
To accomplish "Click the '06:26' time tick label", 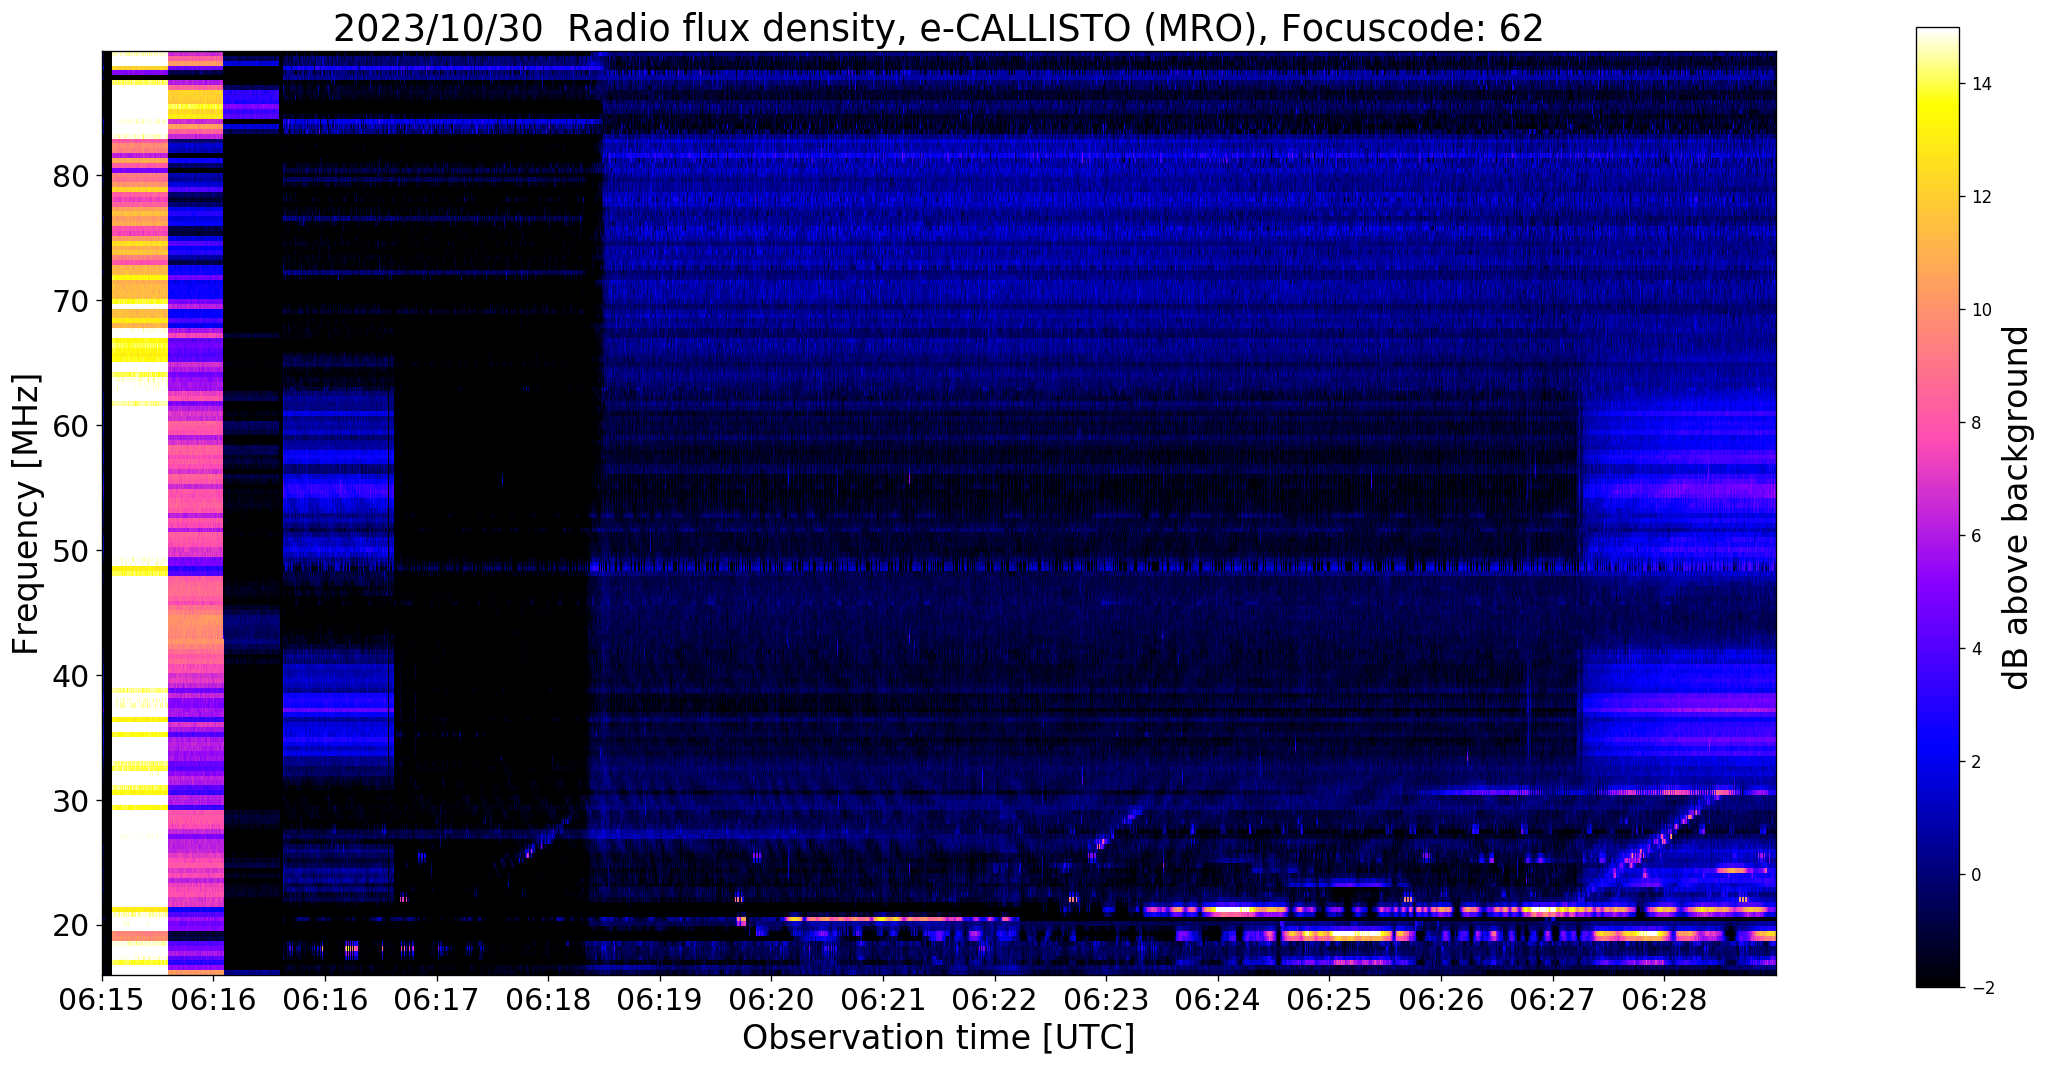I will point(1441,999).
